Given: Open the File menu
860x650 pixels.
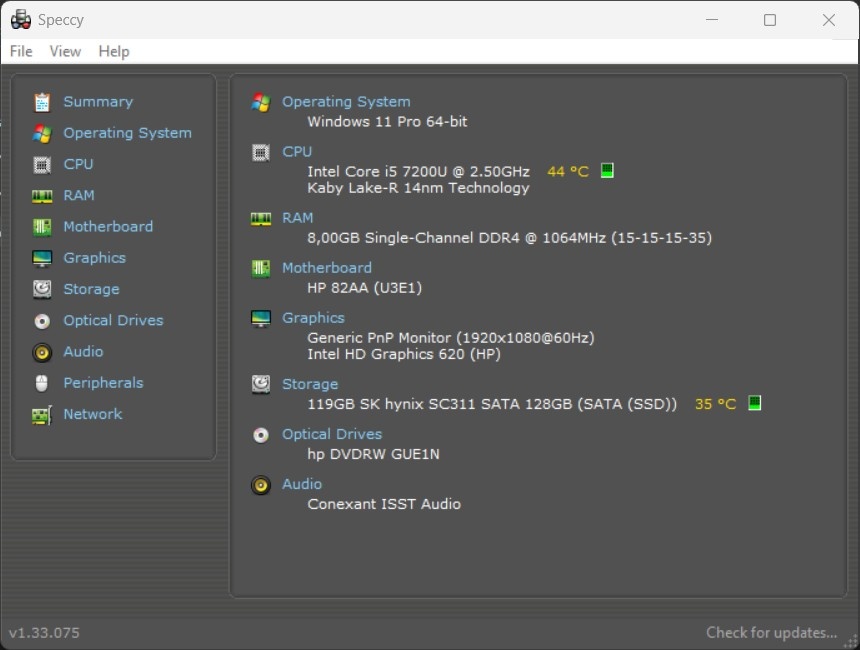Looking at the screenshot, I should pos(20,51).
